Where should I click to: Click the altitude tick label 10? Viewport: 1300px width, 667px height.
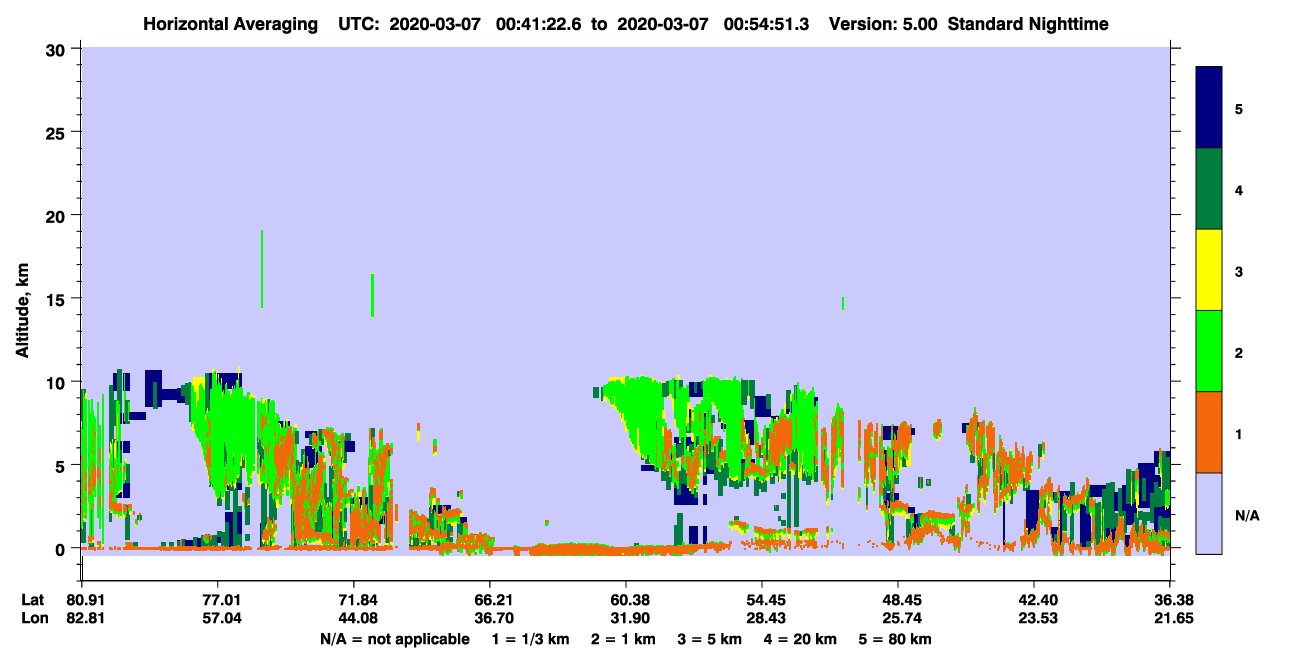click(56, 382)
